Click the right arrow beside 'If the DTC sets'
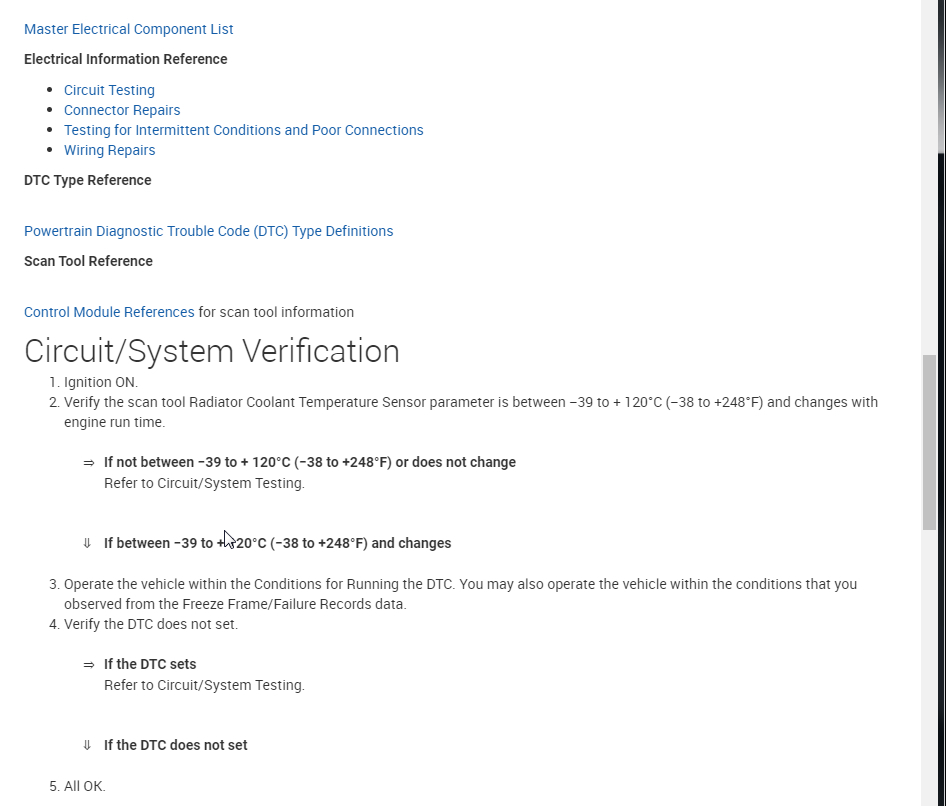The width and height of the screenshot is (946, 806). tap(88, 665)
